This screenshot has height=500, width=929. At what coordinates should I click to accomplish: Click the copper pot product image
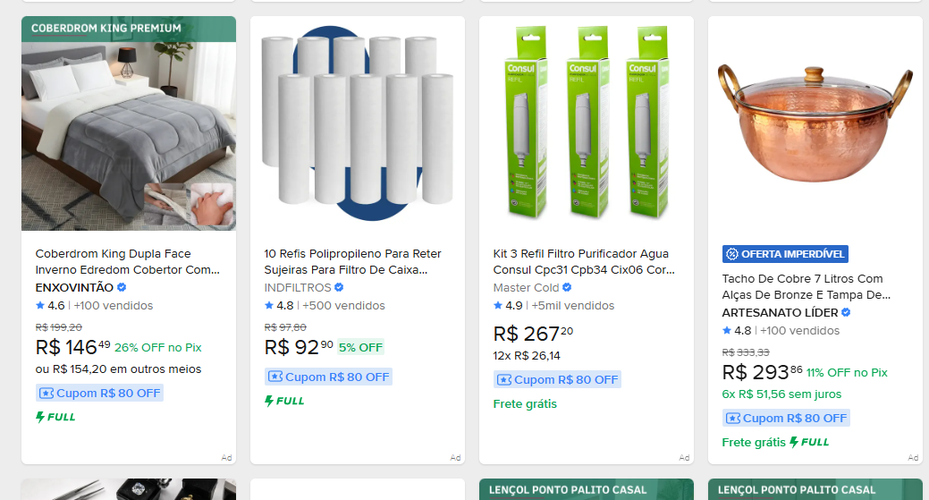coord(815,124)
